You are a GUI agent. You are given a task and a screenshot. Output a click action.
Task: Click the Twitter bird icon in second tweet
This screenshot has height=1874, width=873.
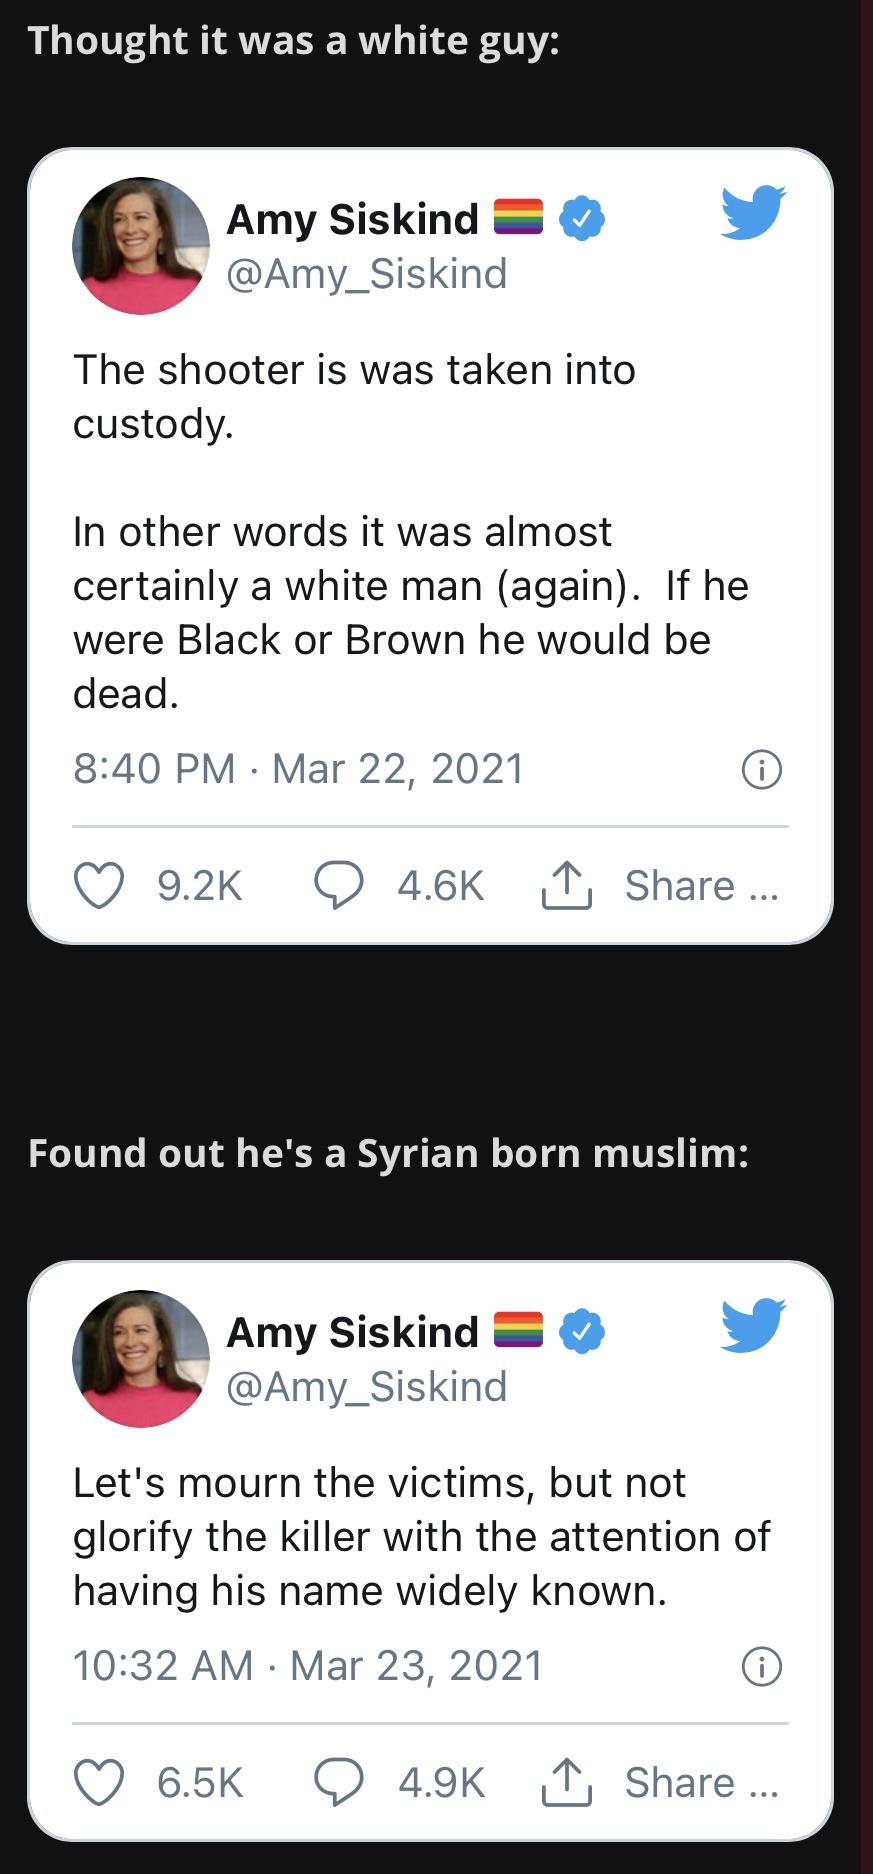753,1325
